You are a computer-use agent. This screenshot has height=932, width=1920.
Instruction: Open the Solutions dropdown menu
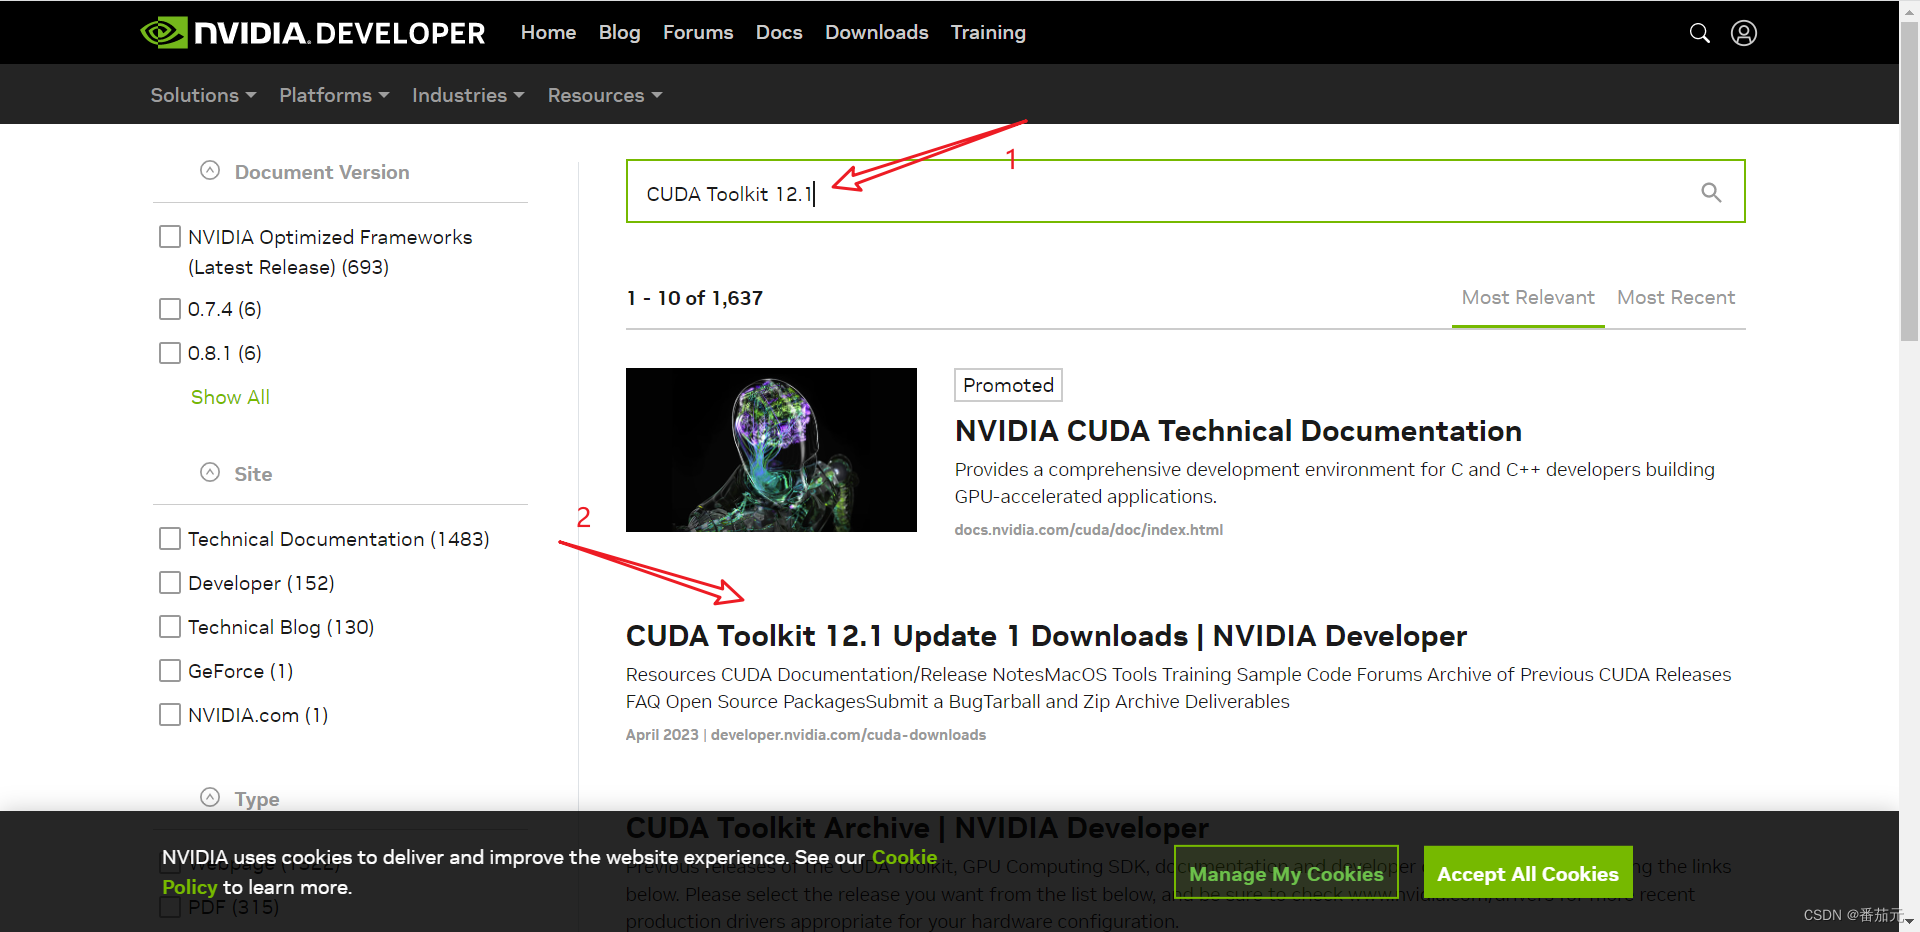click(x=203, y=95)
